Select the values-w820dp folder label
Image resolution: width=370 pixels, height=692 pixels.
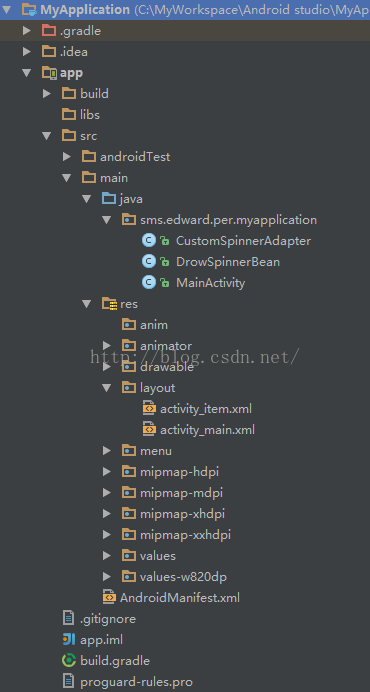pyautogui.click(x=183, y=577)
